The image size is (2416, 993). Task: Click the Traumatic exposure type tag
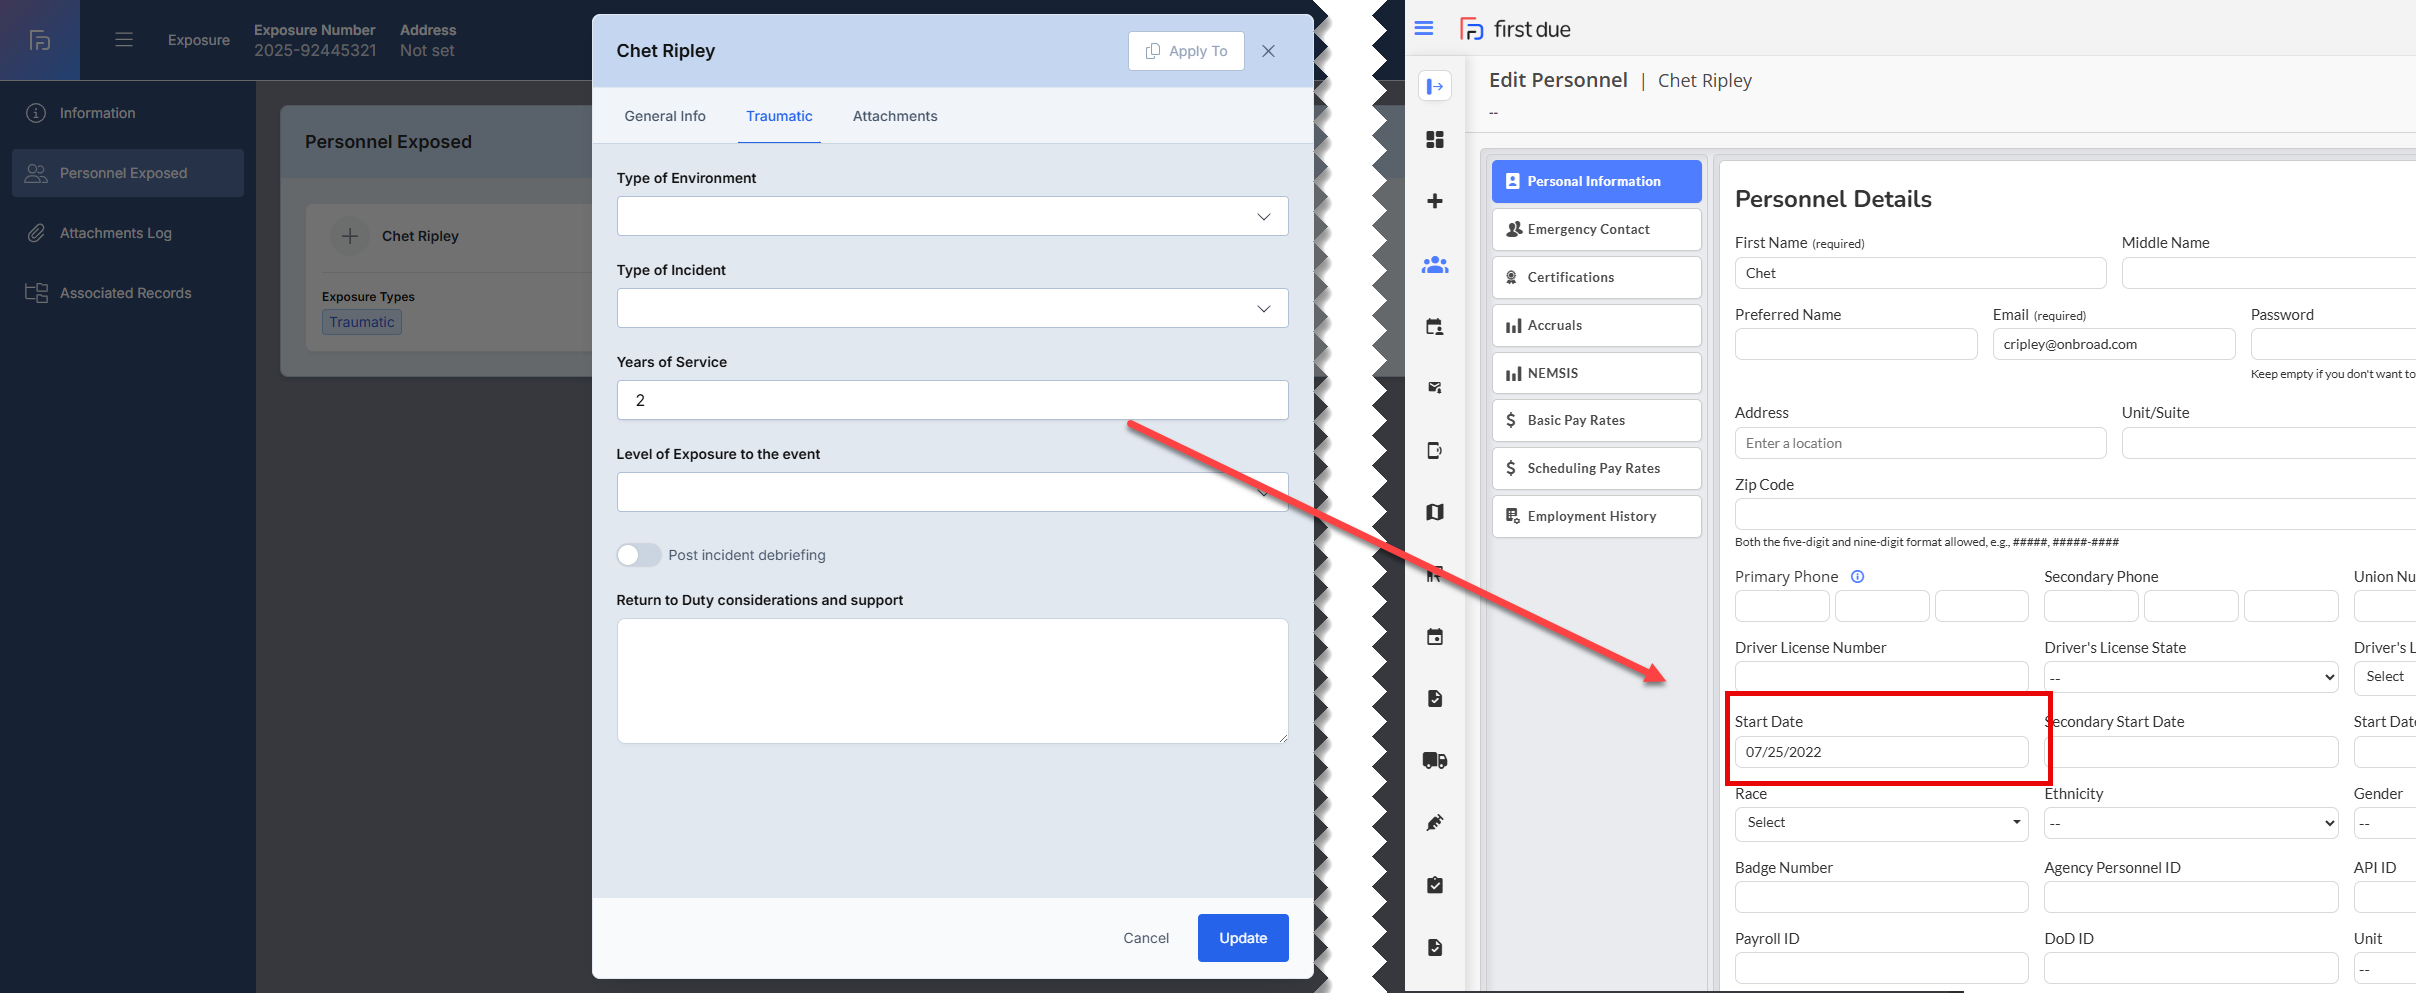pyautogui.click(x=362, y=322)
